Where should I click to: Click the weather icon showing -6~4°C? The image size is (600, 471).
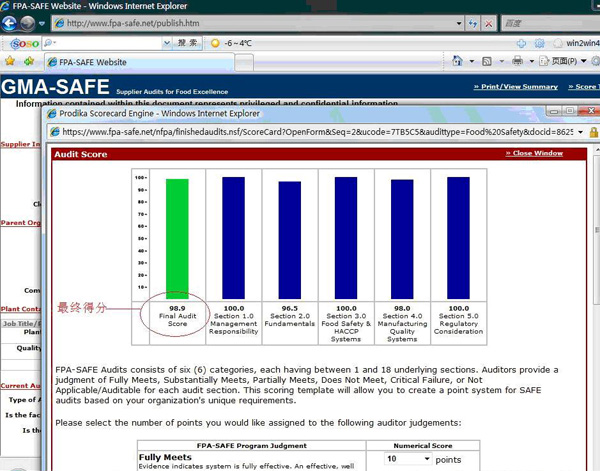[x=214, y=43]
